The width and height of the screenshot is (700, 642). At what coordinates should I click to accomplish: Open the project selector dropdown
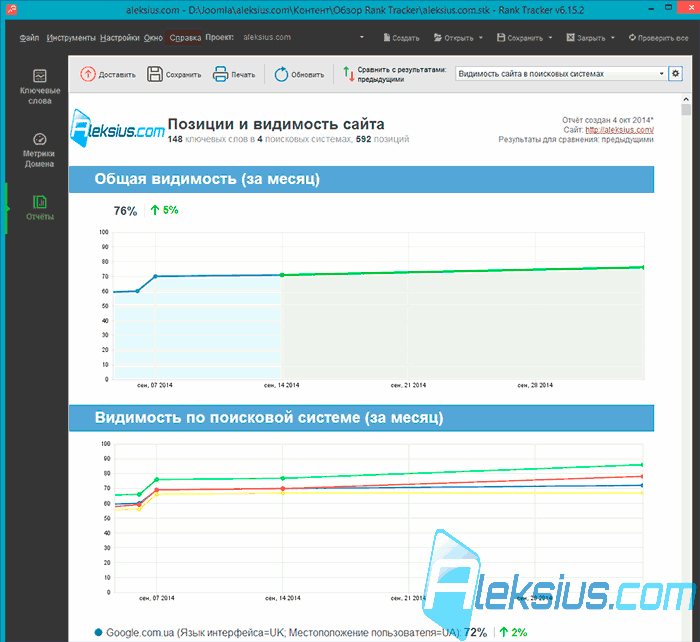click(x=362, y=37)
